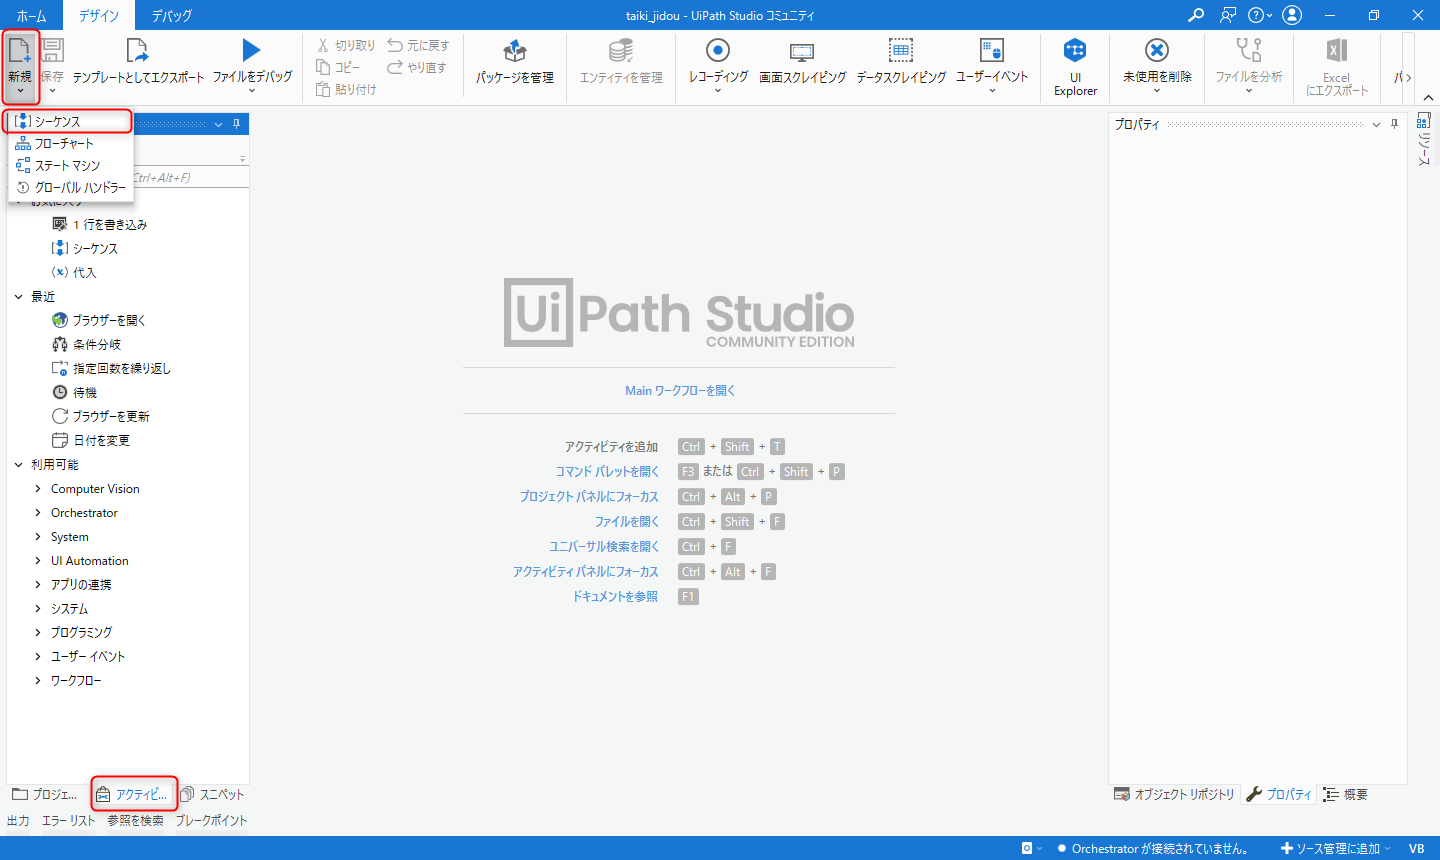Screen dimensions: 1440x860
Task: Expand the アプリの連携 category
Action: coord(38,585)
